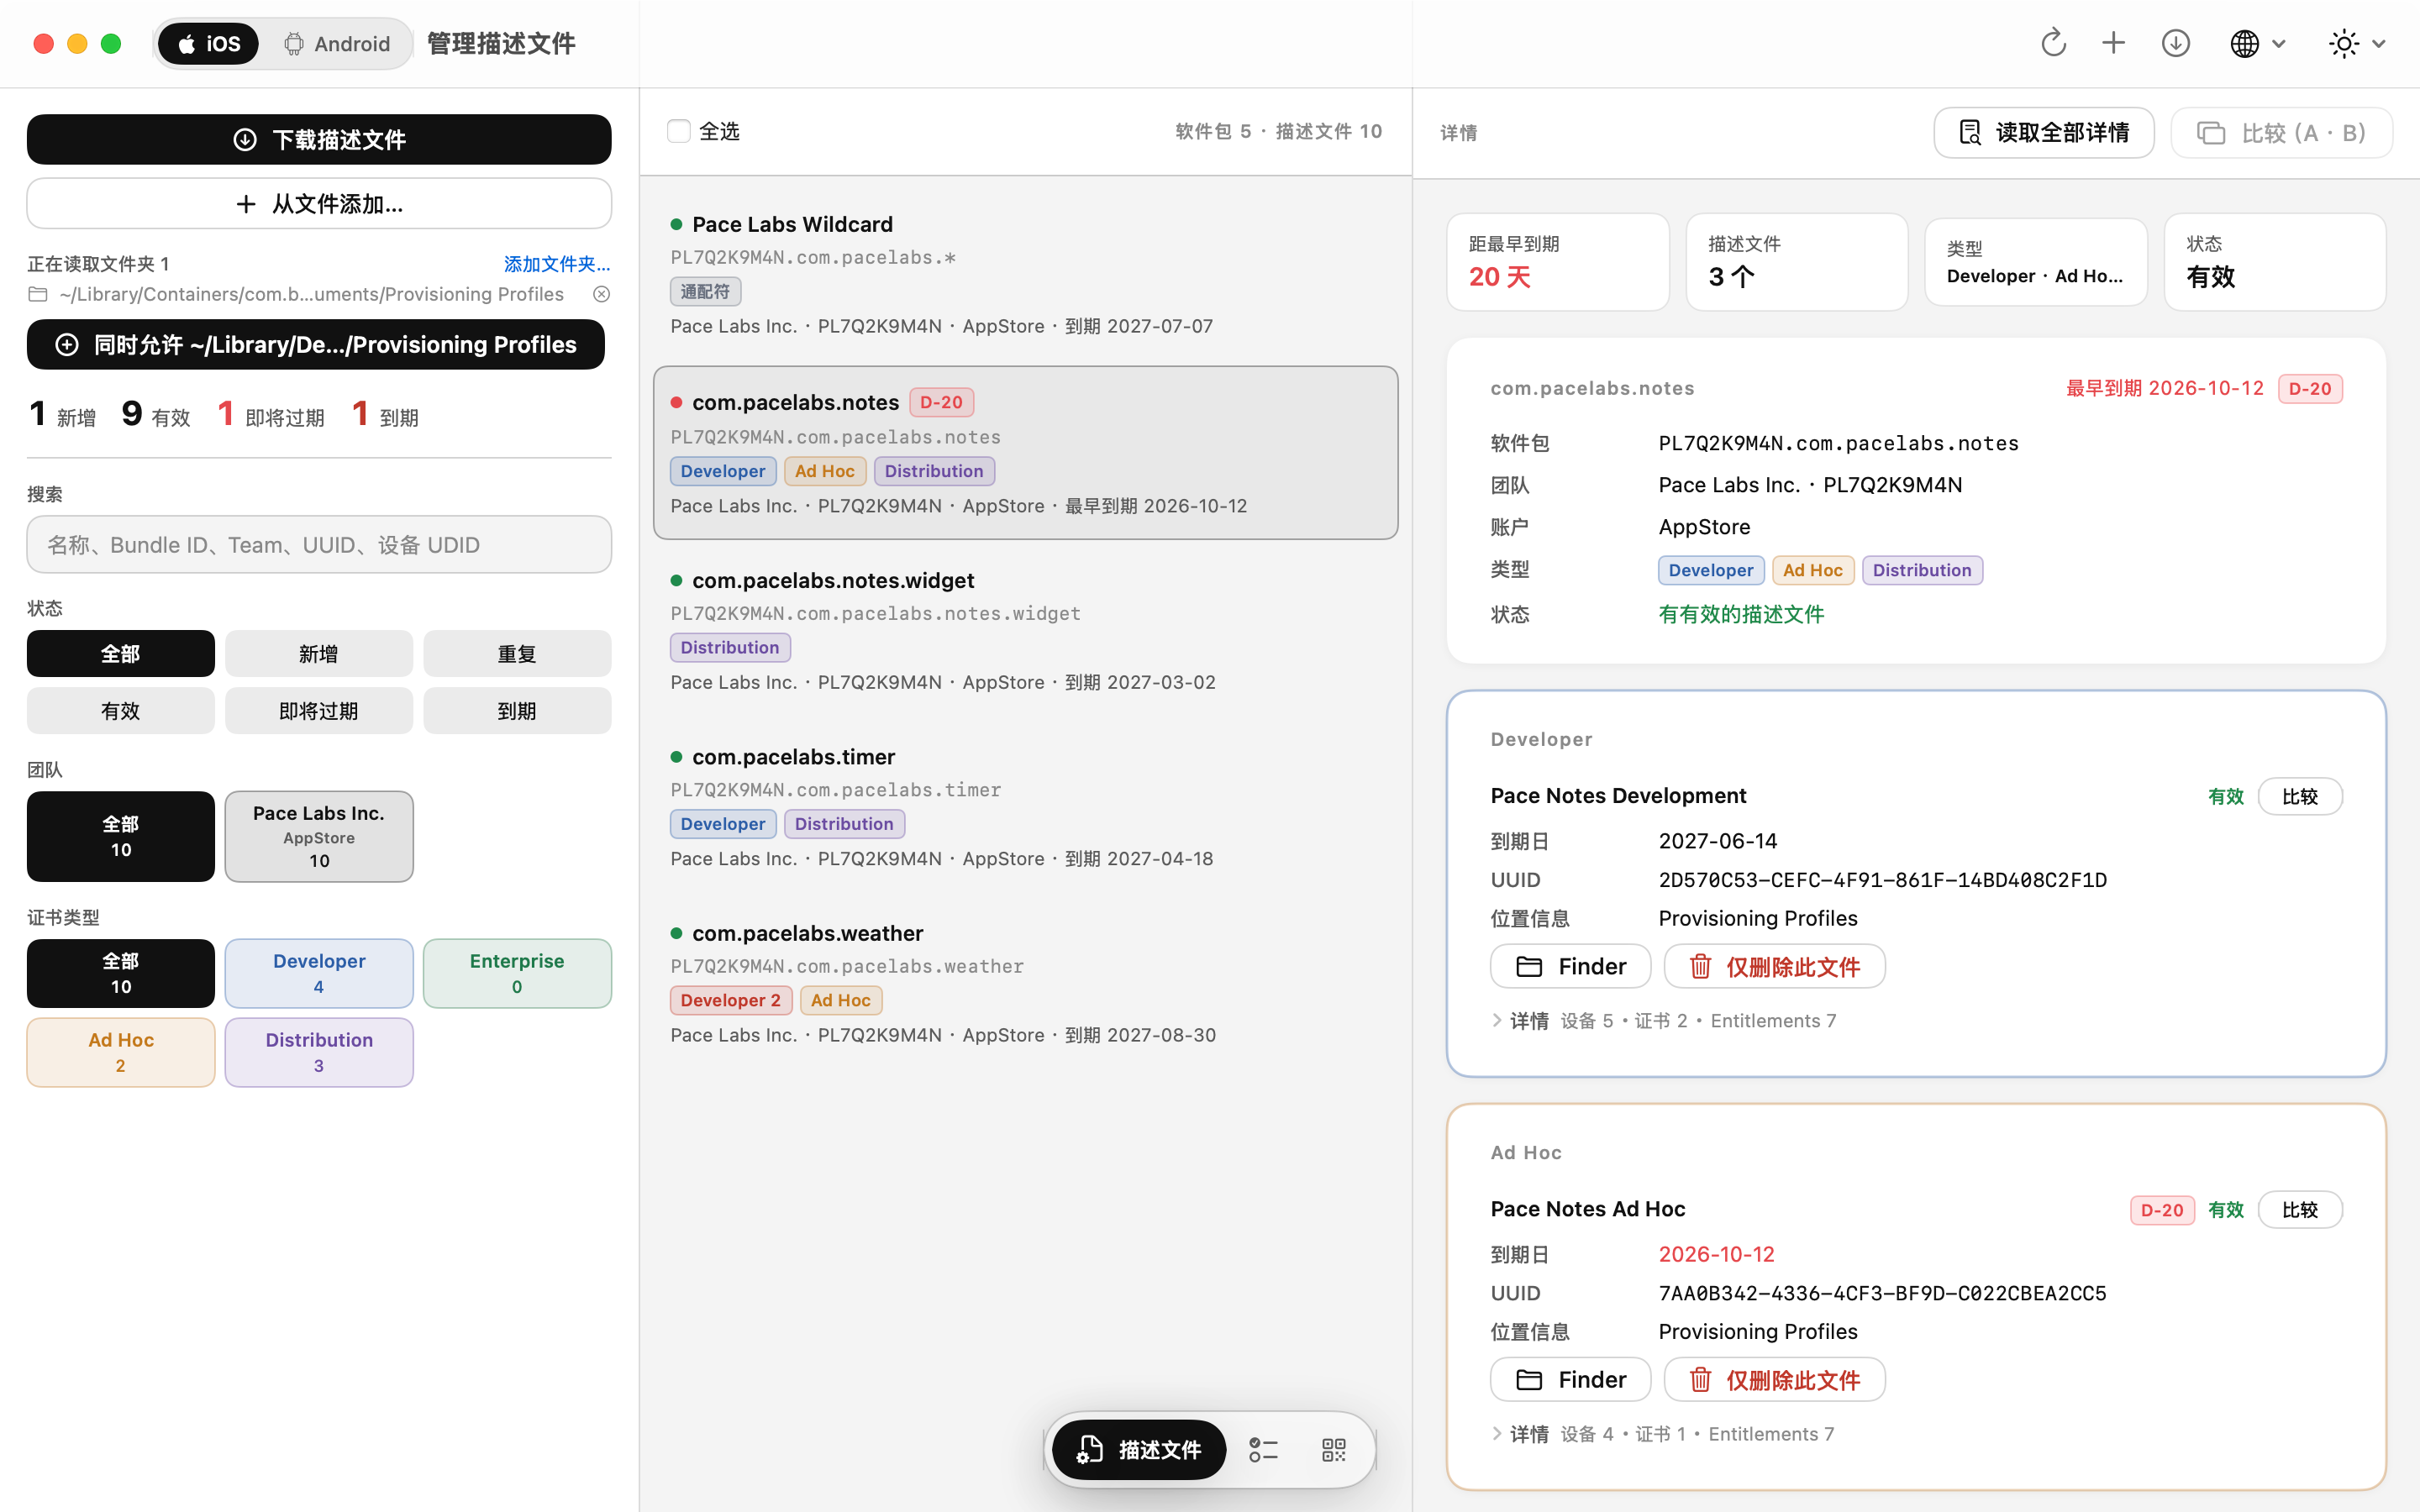2420x1512 pixels.
Task: Click the 下载描述文件 button
Action: 319,139
